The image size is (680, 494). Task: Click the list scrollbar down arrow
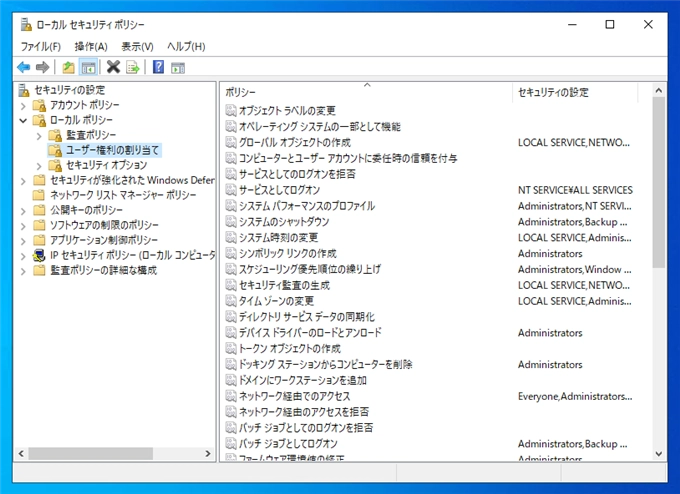click(659, 454)
